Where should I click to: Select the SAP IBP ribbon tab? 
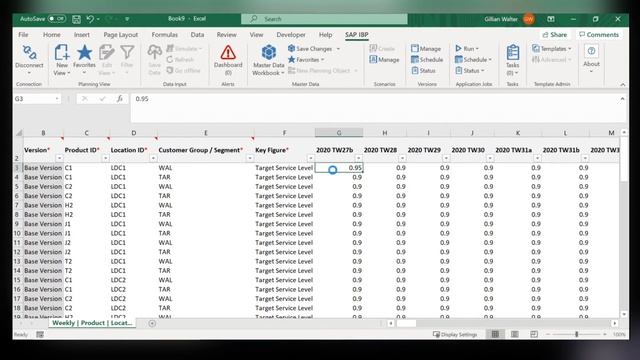pyautogui.click(x=356, y=35)
